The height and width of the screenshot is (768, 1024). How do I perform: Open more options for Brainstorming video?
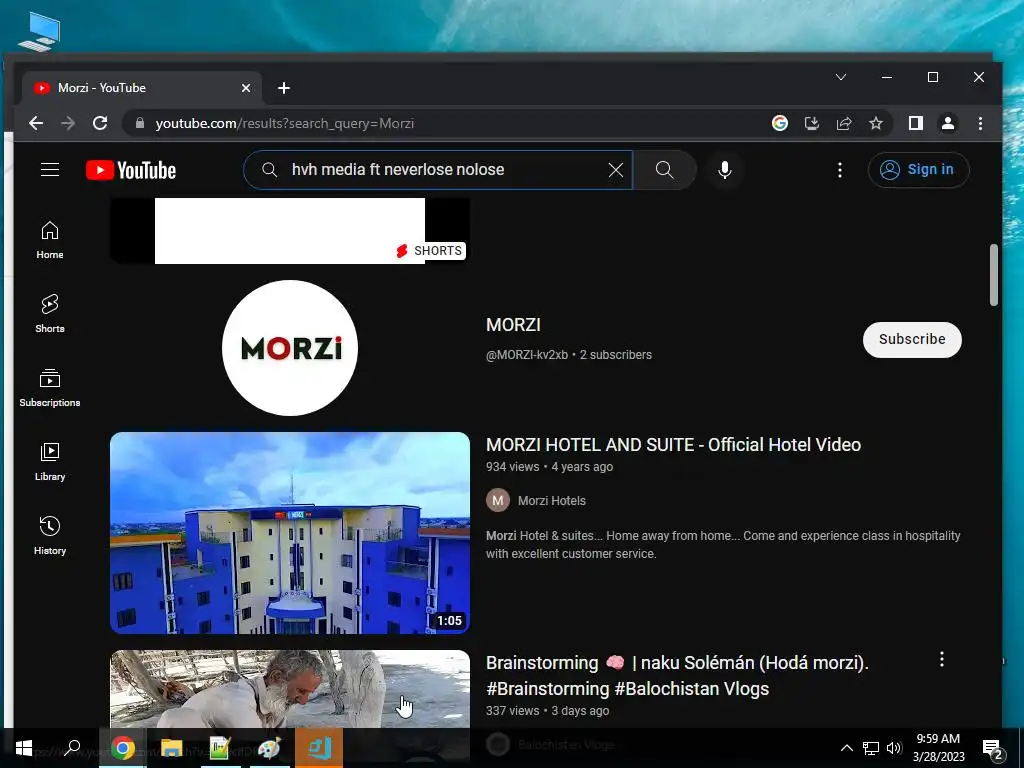[941, 660]
